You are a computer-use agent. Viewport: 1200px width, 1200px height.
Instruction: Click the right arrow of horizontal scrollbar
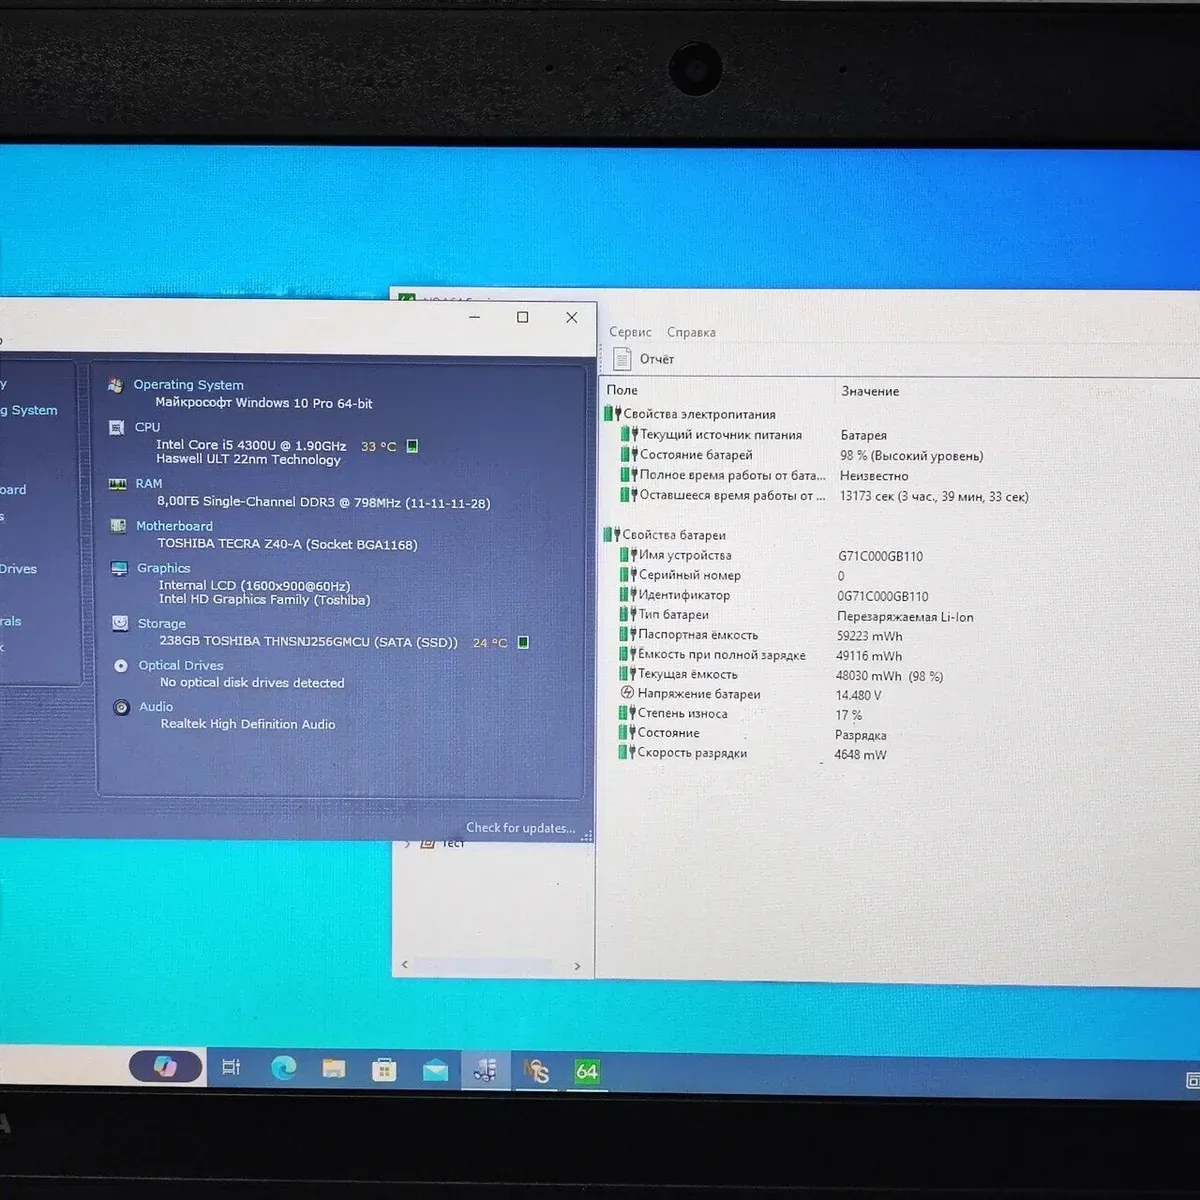[x=577, y=966]
